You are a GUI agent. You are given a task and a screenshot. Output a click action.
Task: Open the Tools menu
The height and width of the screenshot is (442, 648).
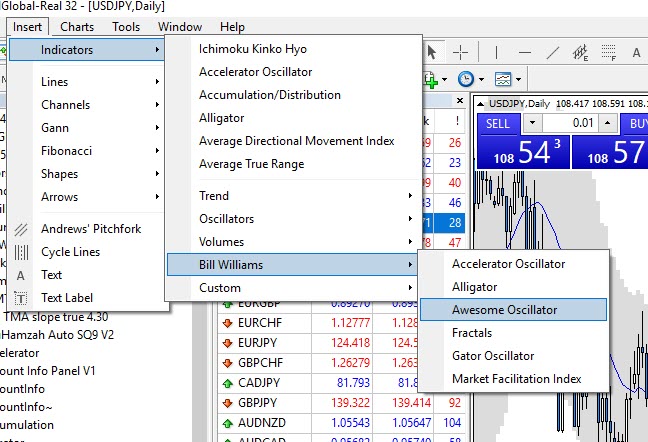(126, 27)
